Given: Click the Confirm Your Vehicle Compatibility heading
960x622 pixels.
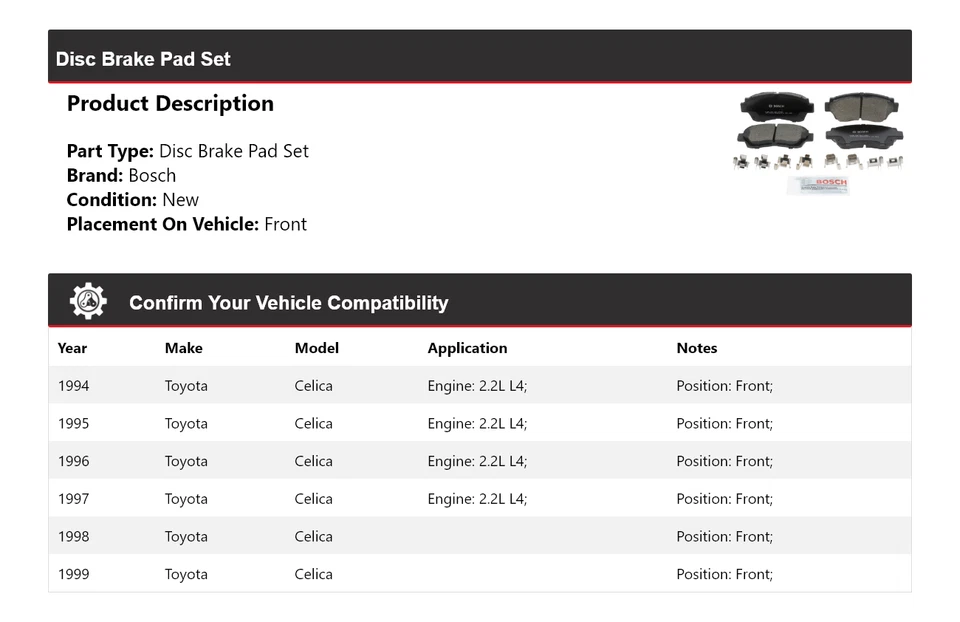Looking at the screenshot, I should (288, 303).
